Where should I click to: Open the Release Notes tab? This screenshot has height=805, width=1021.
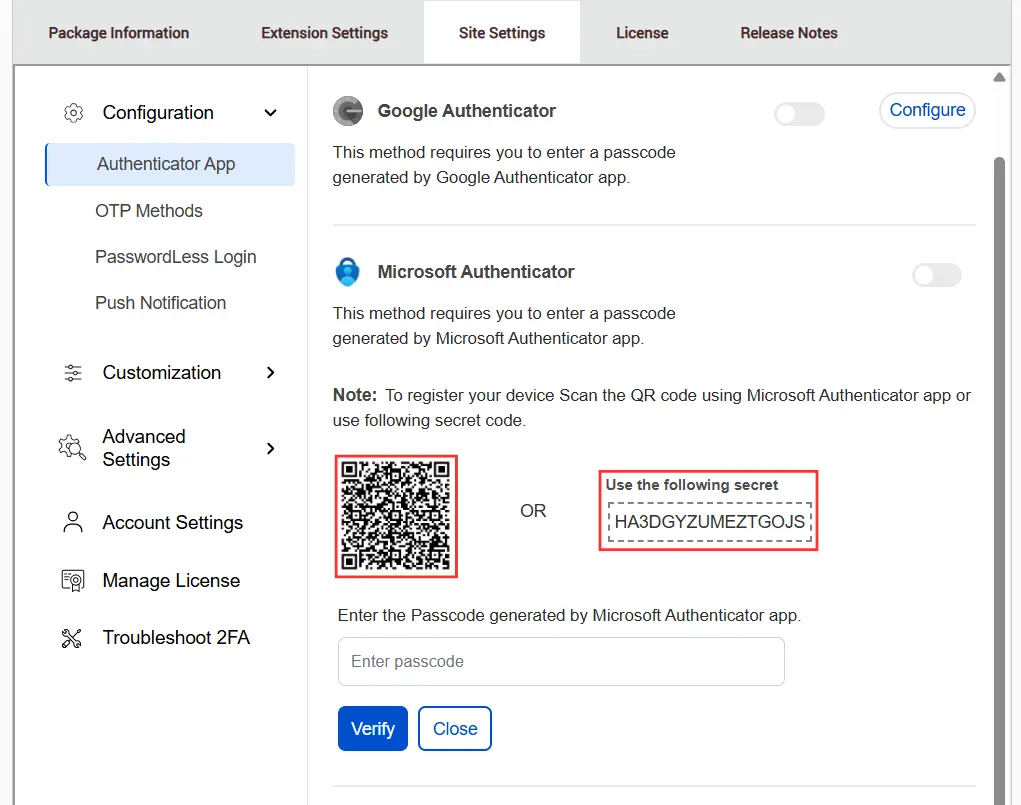pos(789,32)
